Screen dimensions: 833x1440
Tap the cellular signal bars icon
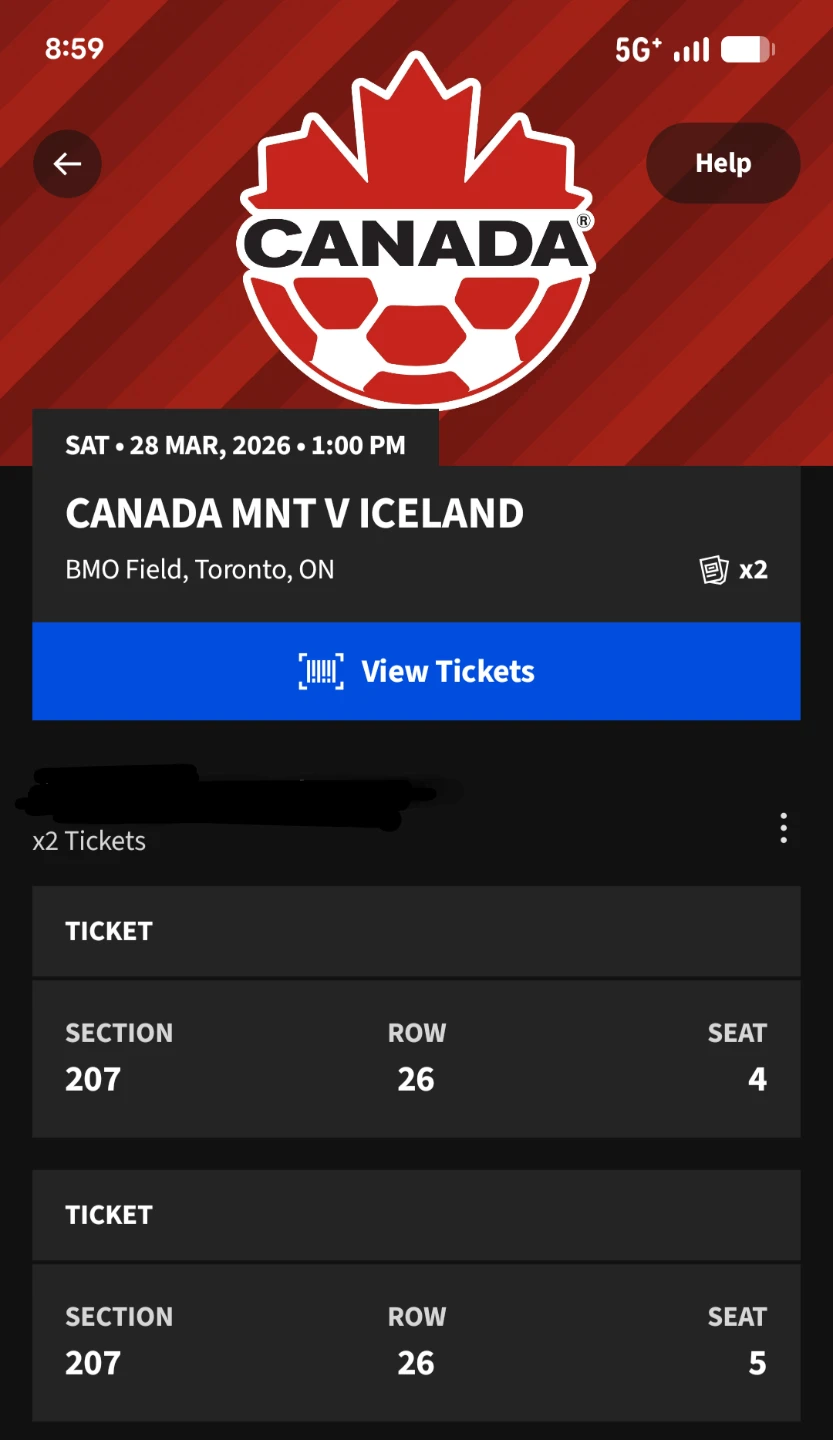click(x=691, y=49)
